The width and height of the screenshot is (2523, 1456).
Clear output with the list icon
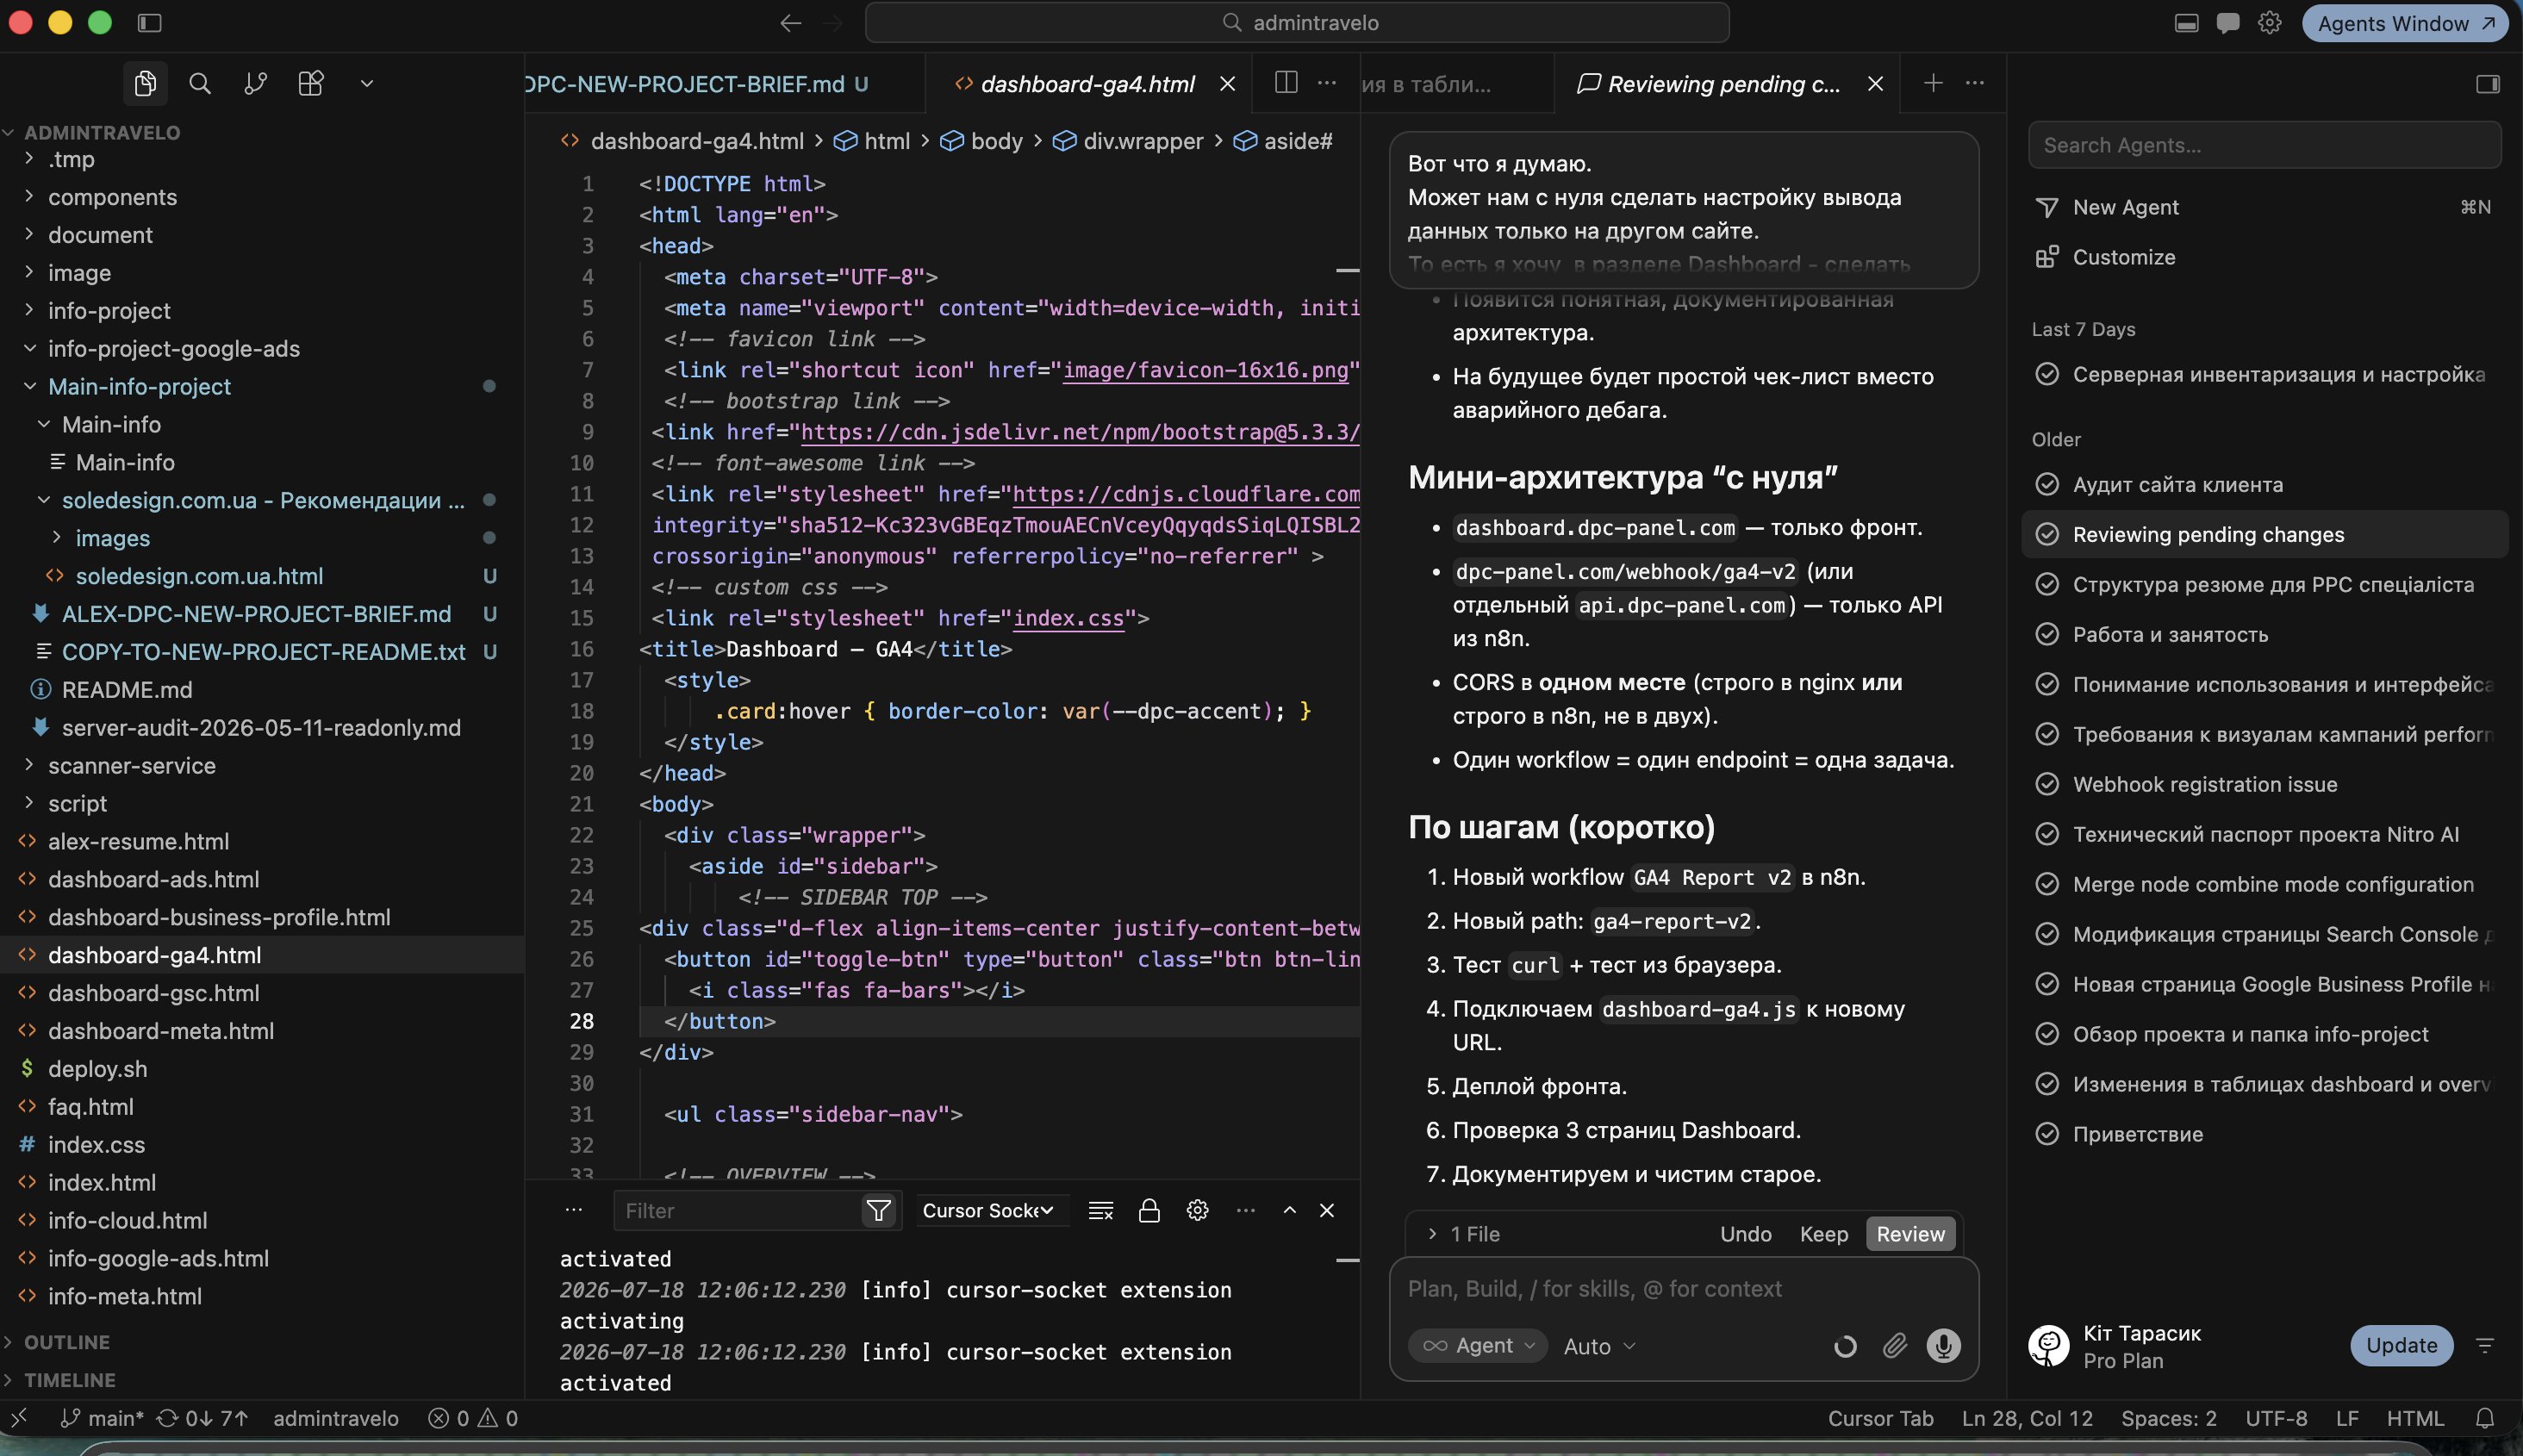coord(1101,1211)
